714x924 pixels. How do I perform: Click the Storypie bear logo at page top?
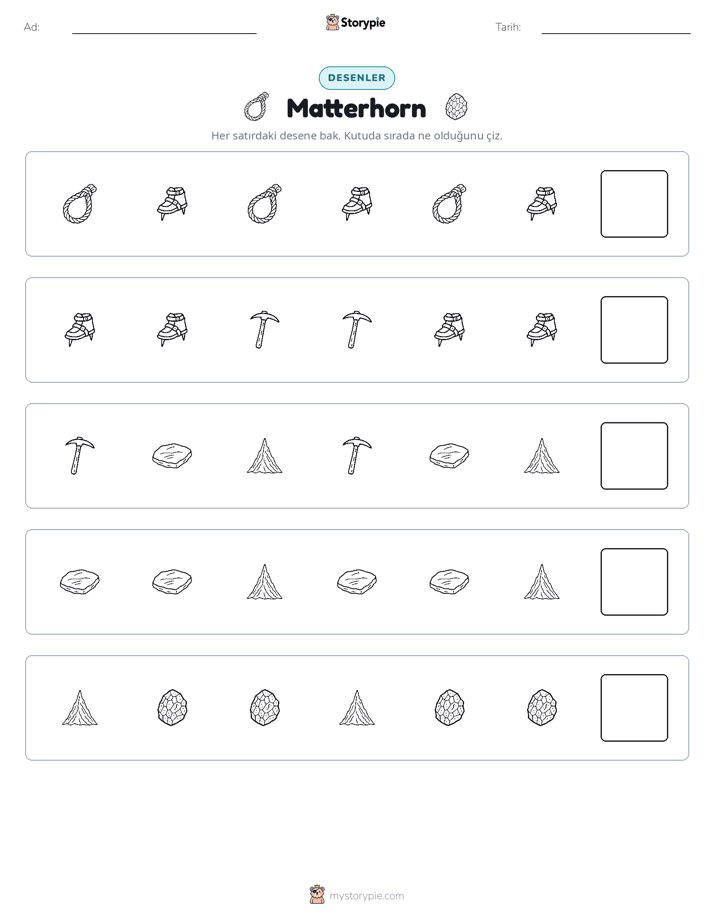click(333, 22)
